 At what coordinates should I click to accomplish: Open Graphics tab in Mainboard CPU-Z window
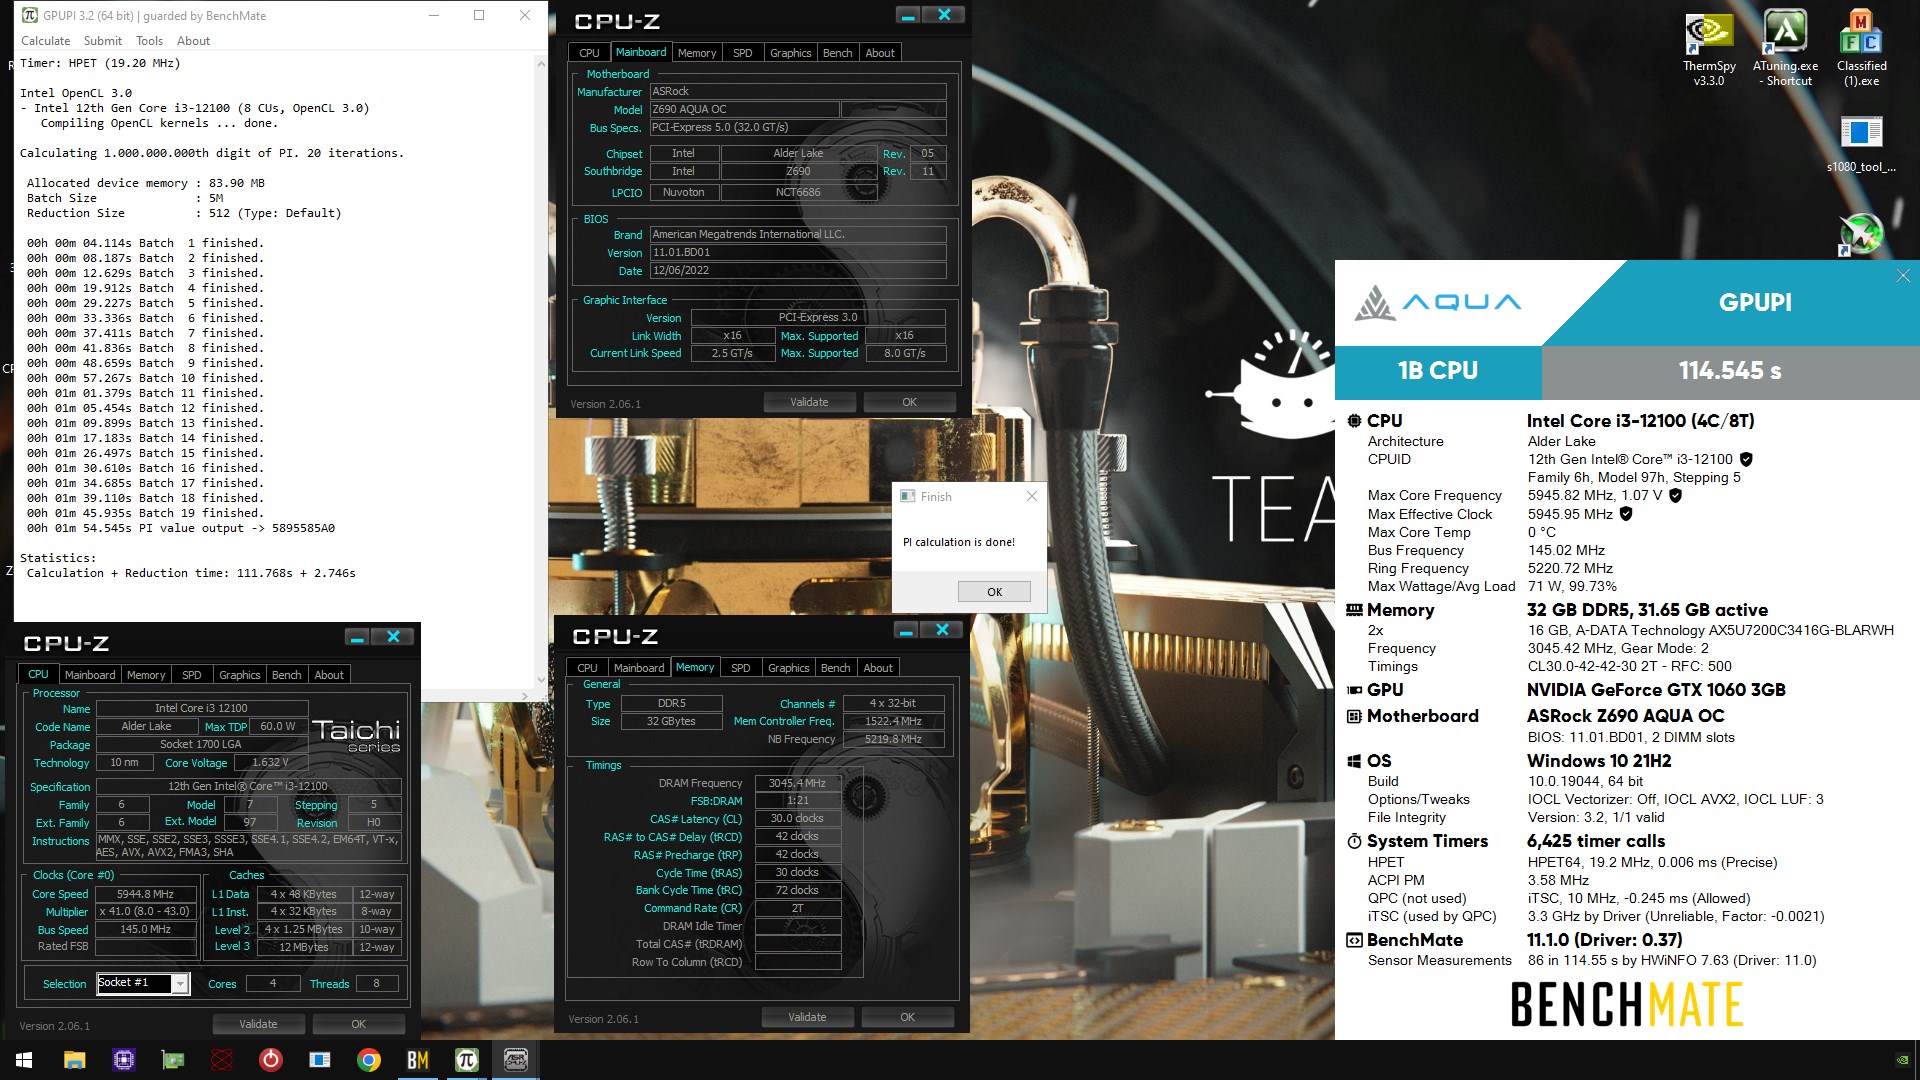point(790,53)
